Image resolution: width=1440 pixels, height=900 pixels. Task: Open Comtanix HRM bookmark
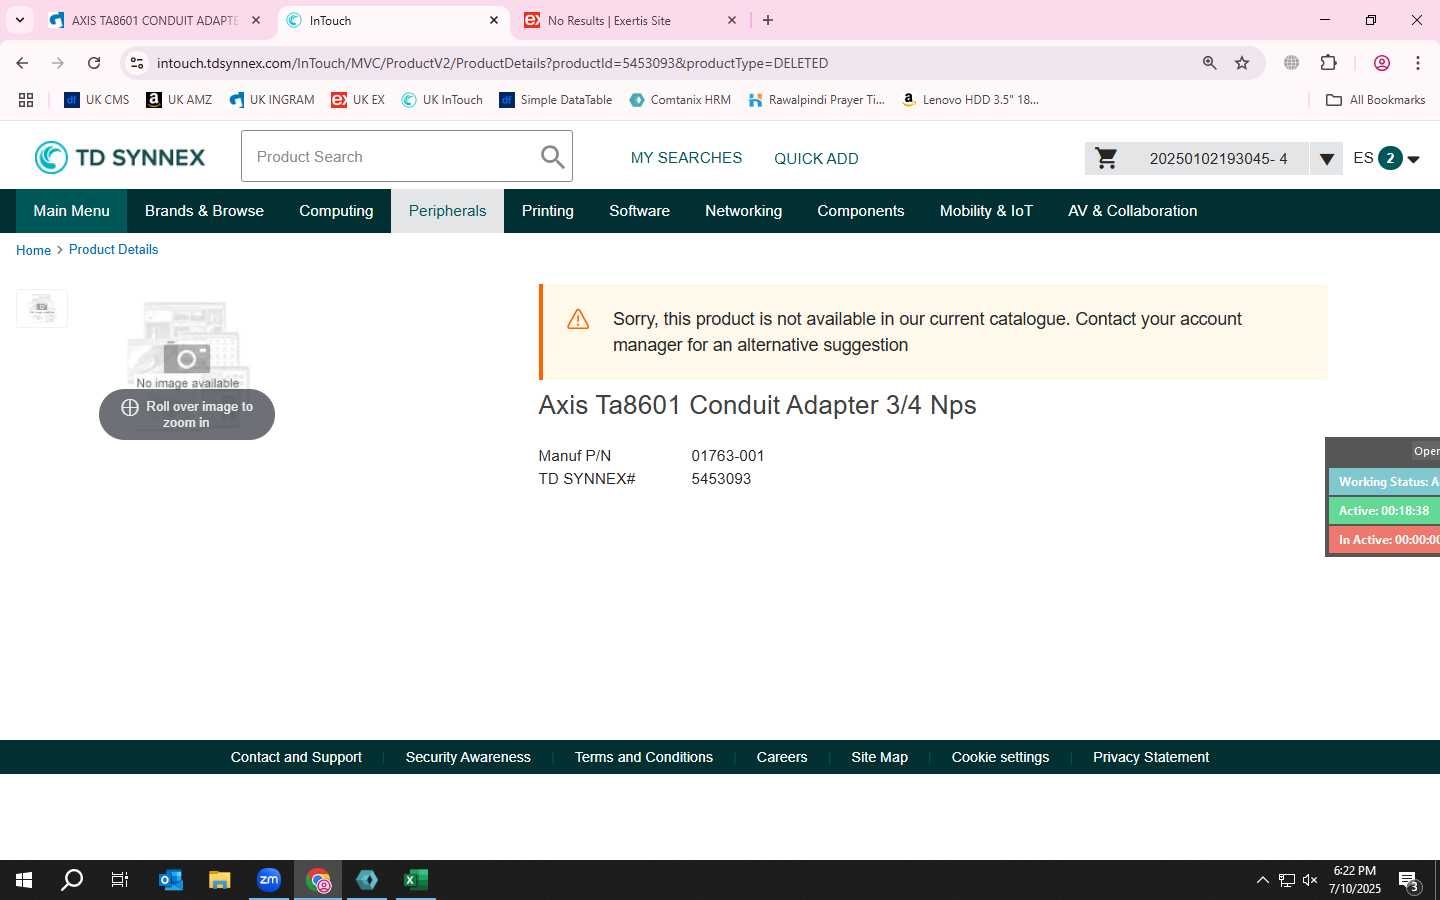tap(680, 100)
